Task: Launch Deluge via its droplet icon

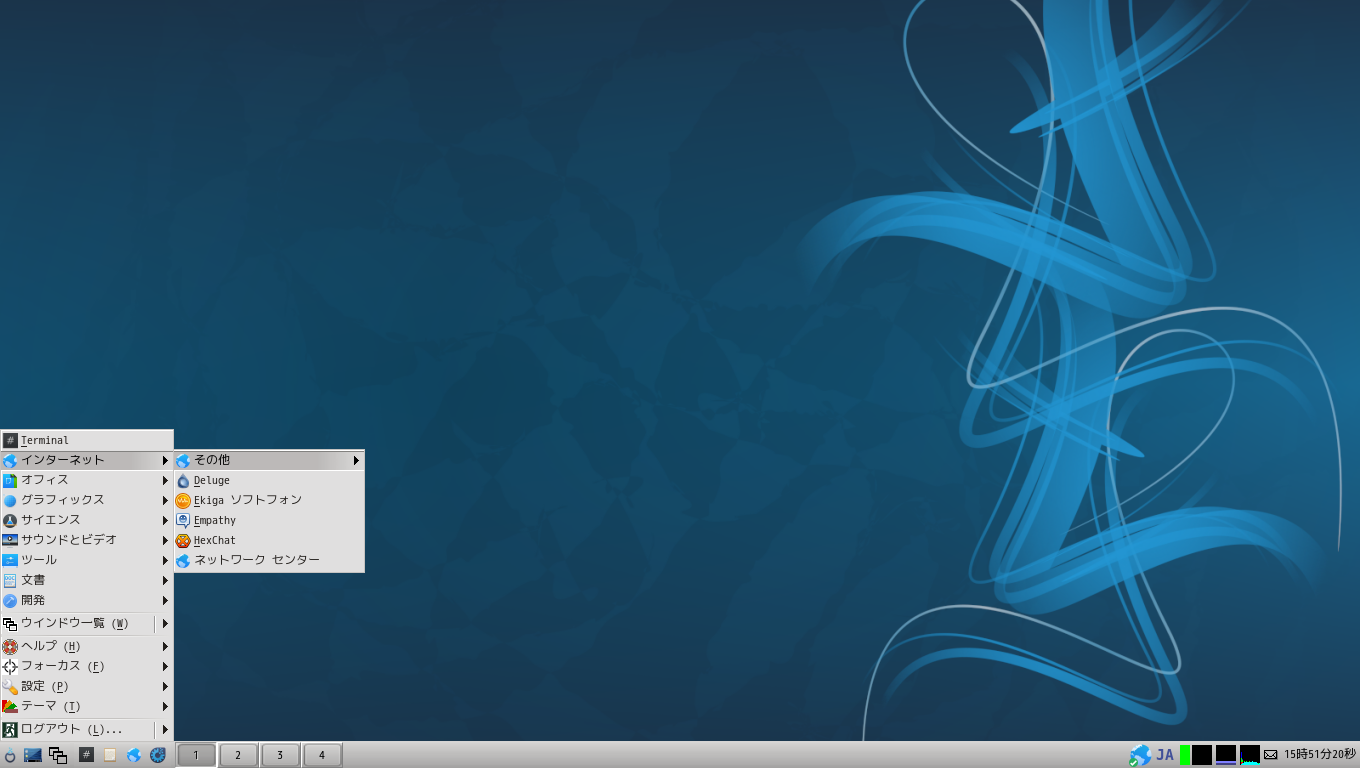Action: (183, 480)
